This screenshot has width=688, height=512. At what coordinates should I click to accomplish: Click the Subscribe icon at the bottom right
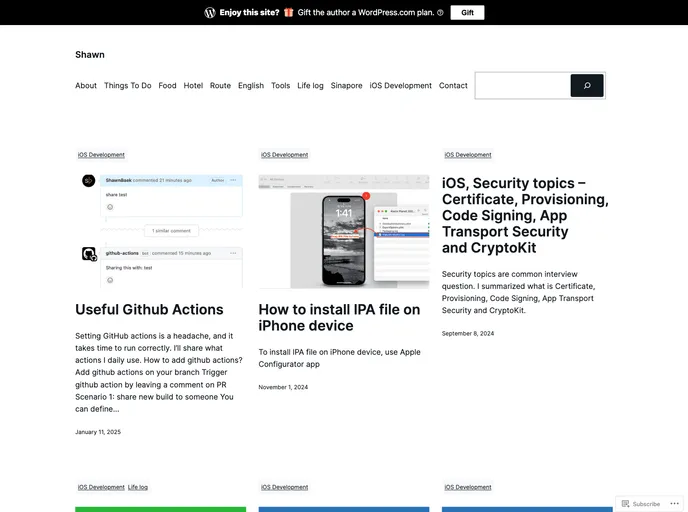pos(626,504)
